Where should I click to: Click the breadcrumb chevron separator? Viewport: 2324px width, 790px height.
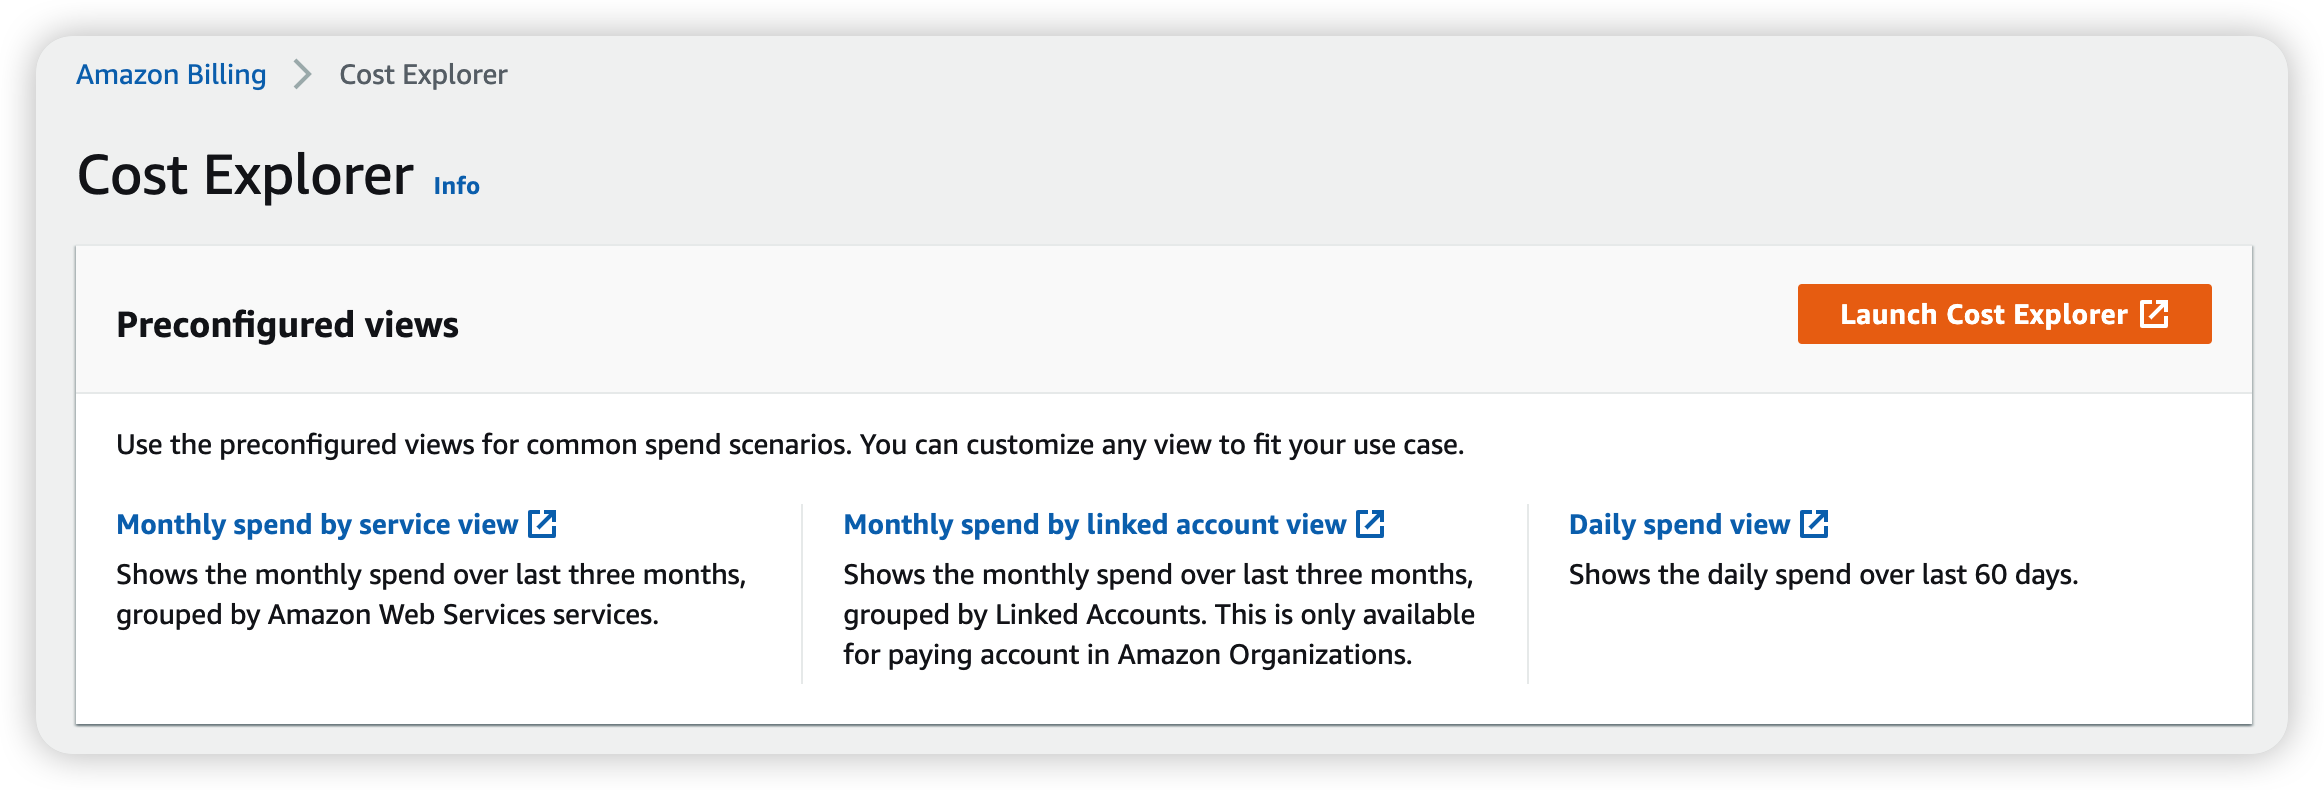(302, 75)
